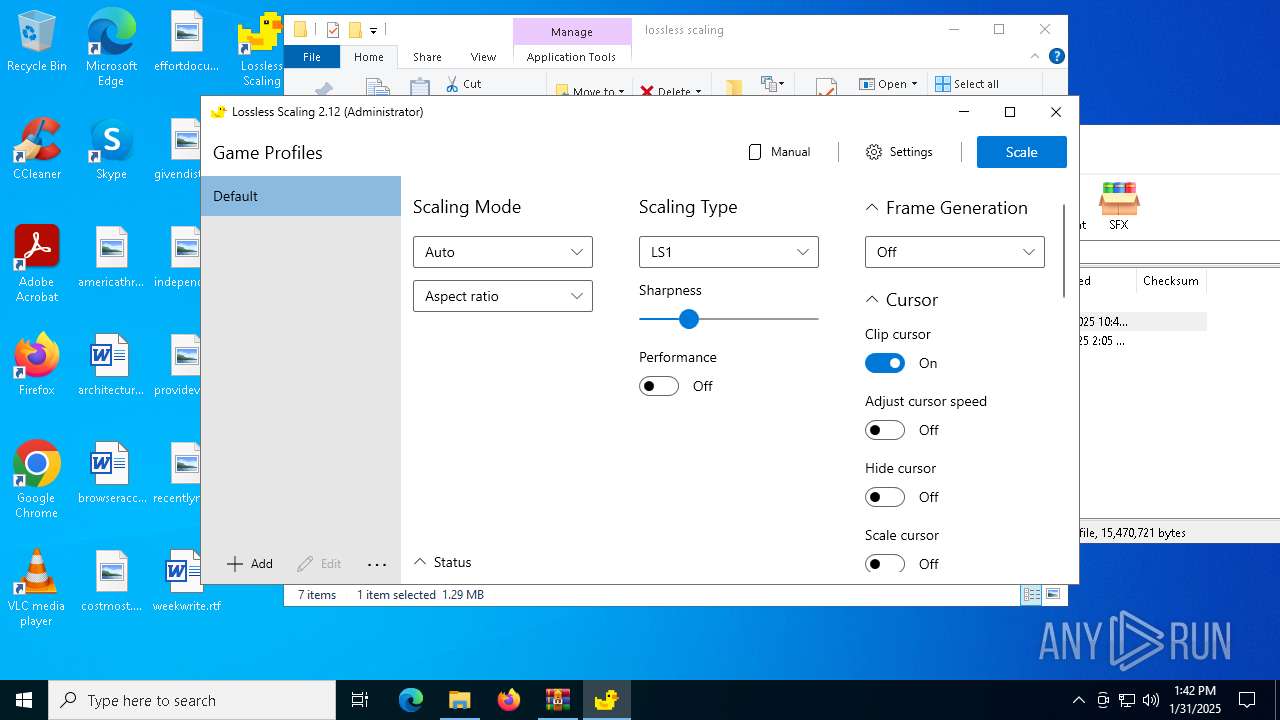Image resolution: width=1280 pixels, height=720 pixels.
Task: Click the Lossless Scaling scrollbar
Action: pyautogui.click(x=1064, y=250)
